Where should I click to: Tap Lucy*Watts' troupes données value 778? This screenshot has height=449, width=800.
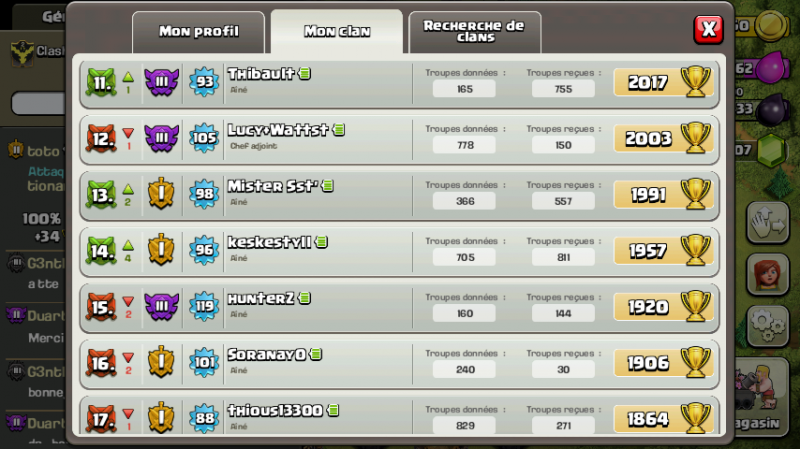pos(464,145)
